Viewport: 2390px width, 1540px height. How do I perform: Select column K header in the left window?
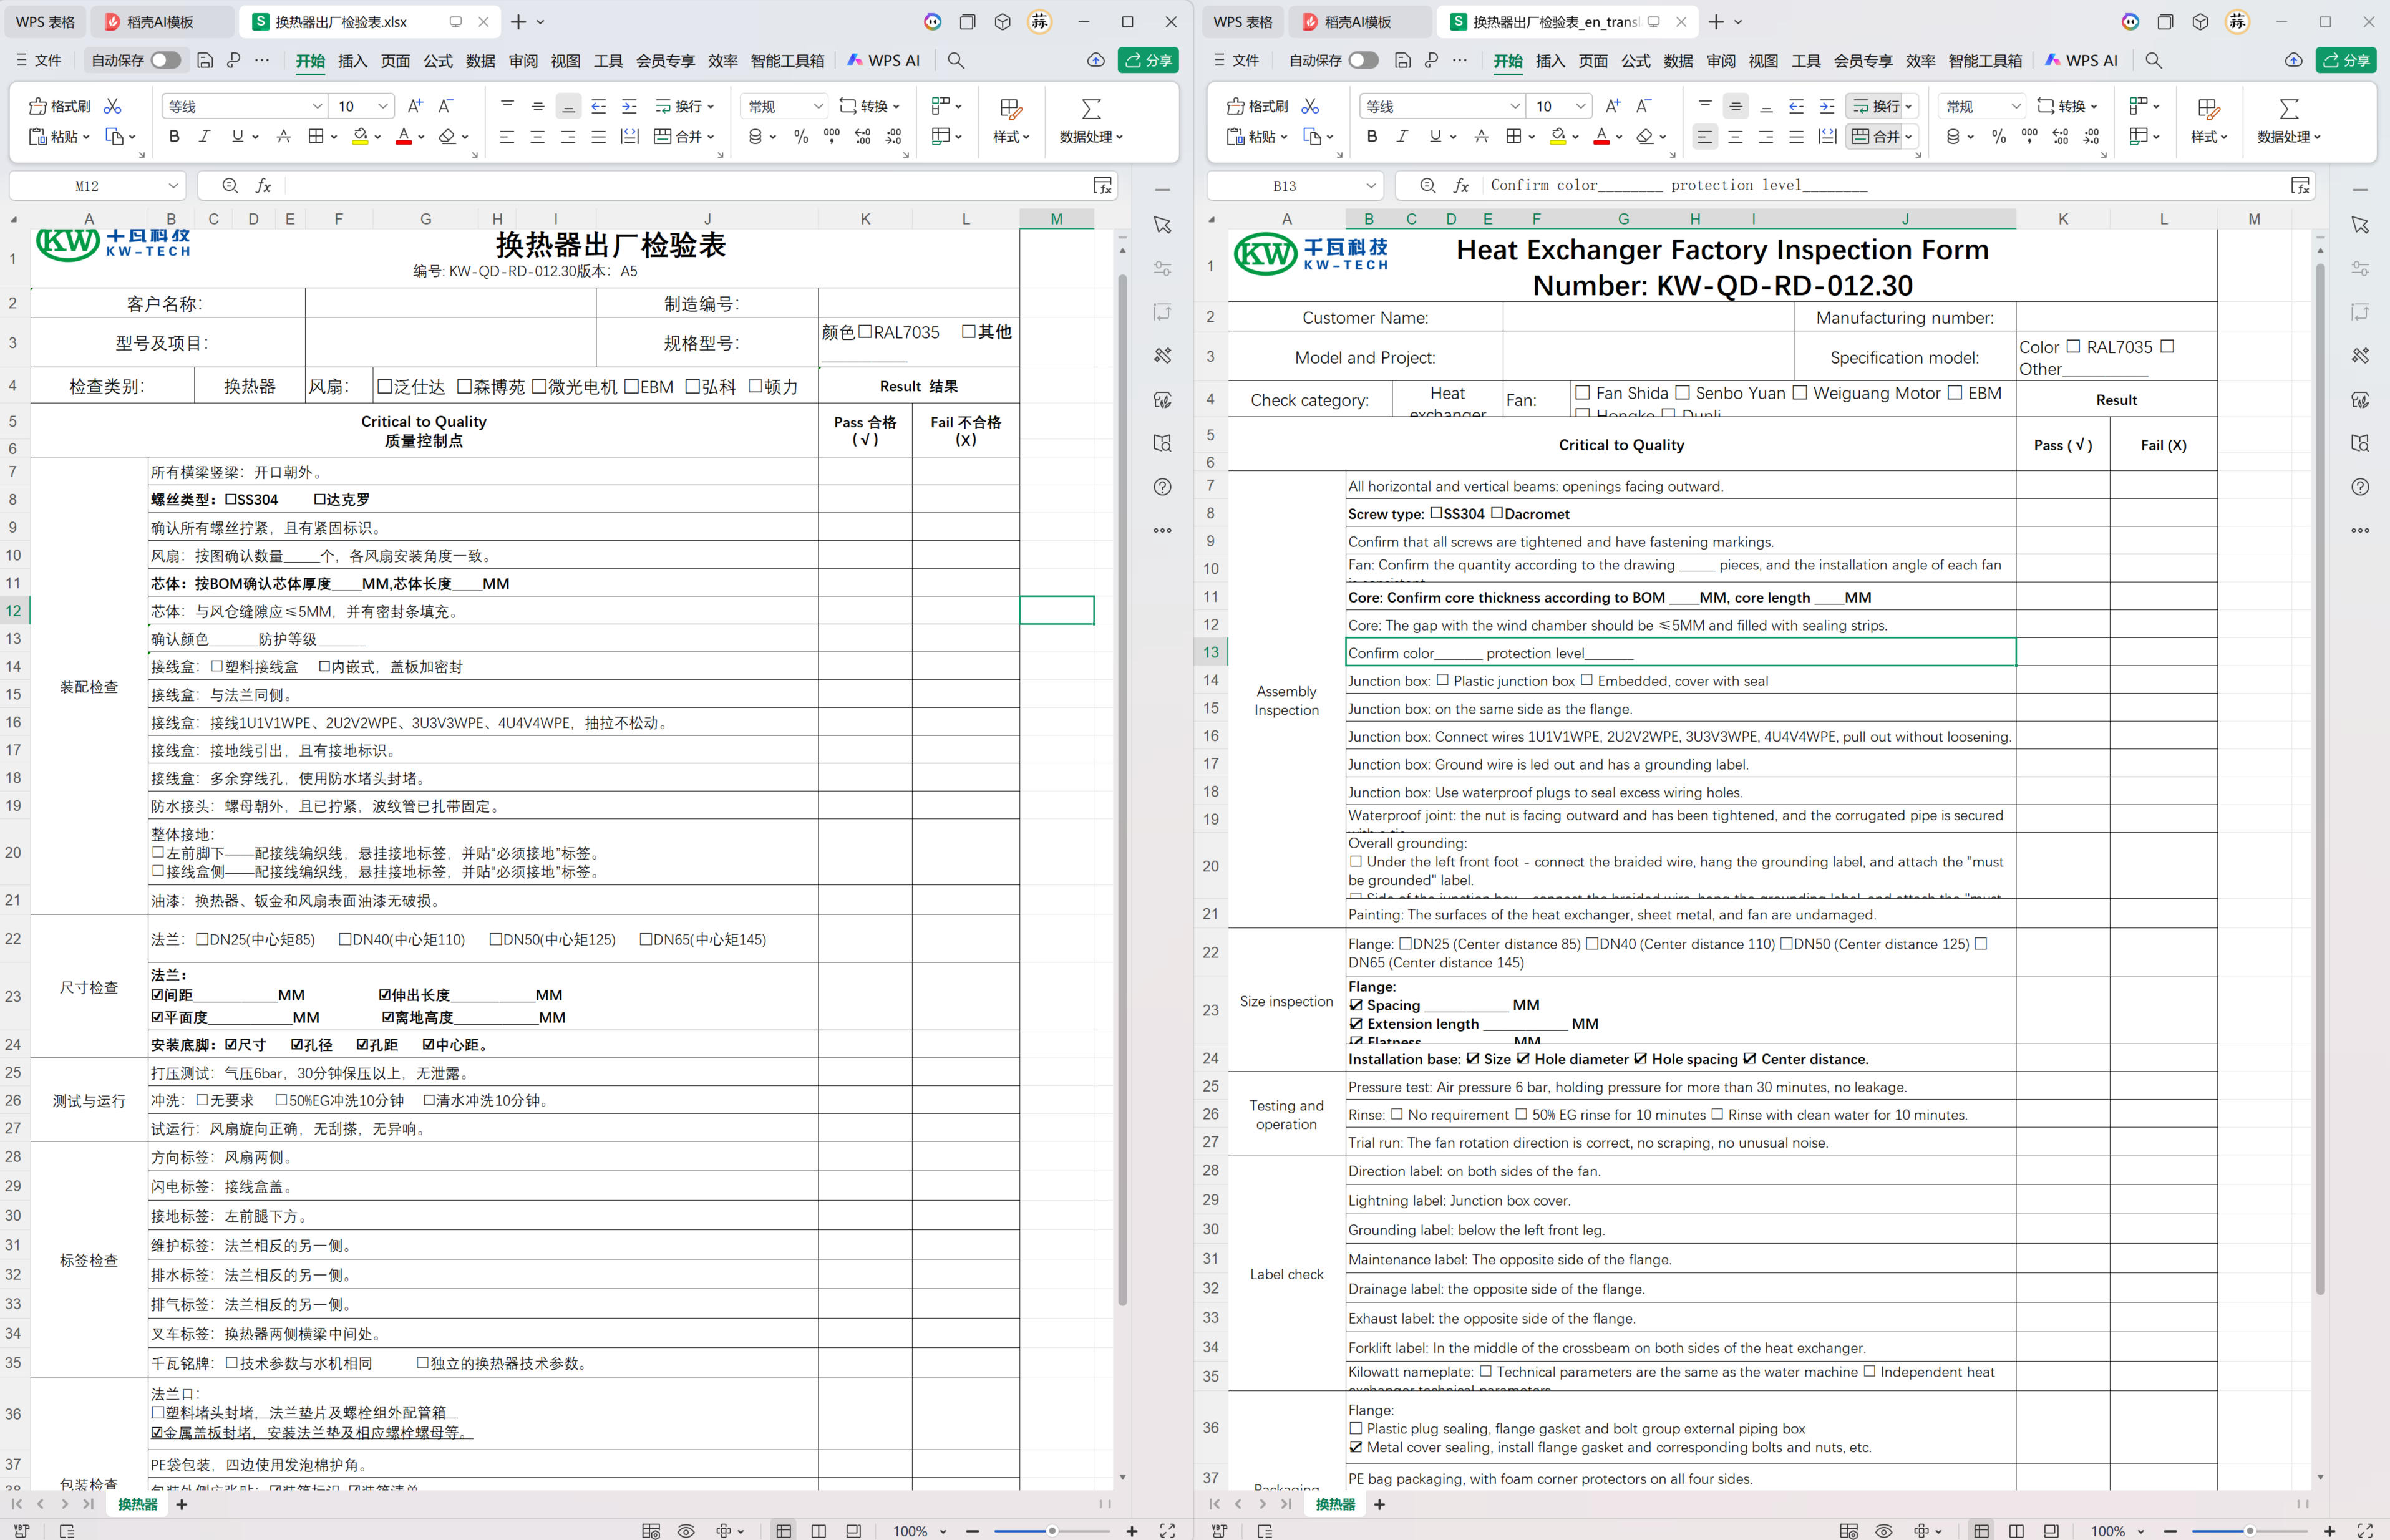click(865, 219)
